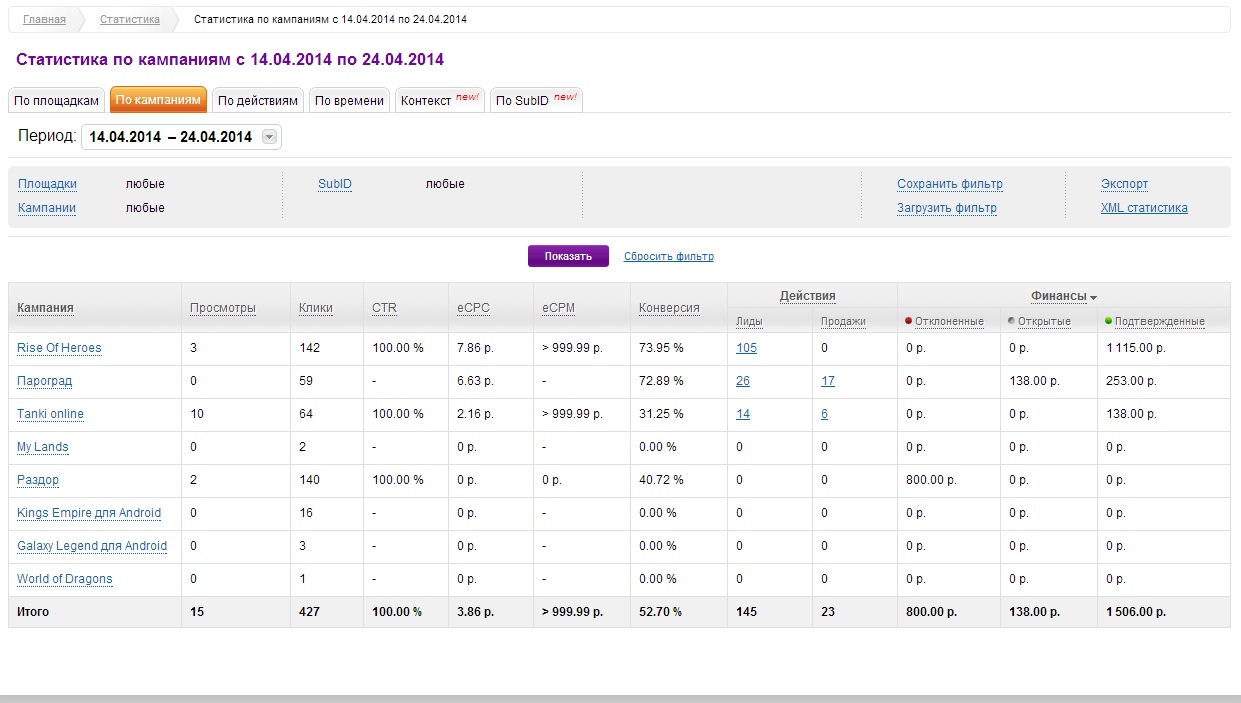Click the 105 leads value for Rise Of Heroes
This screenshot has width=1241, height=703.
point(746,348)
